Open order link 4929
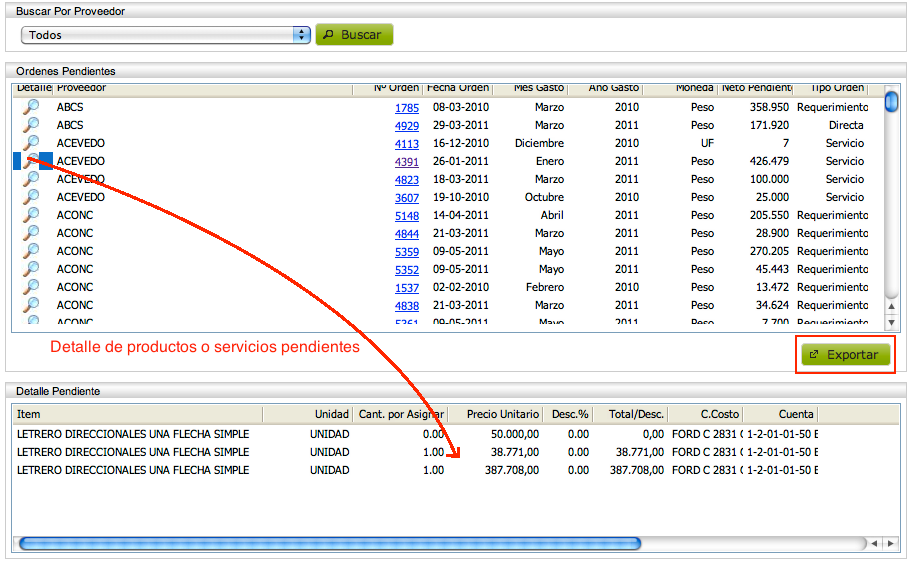This screenshot has height=563, width=912. coord(407,126)
